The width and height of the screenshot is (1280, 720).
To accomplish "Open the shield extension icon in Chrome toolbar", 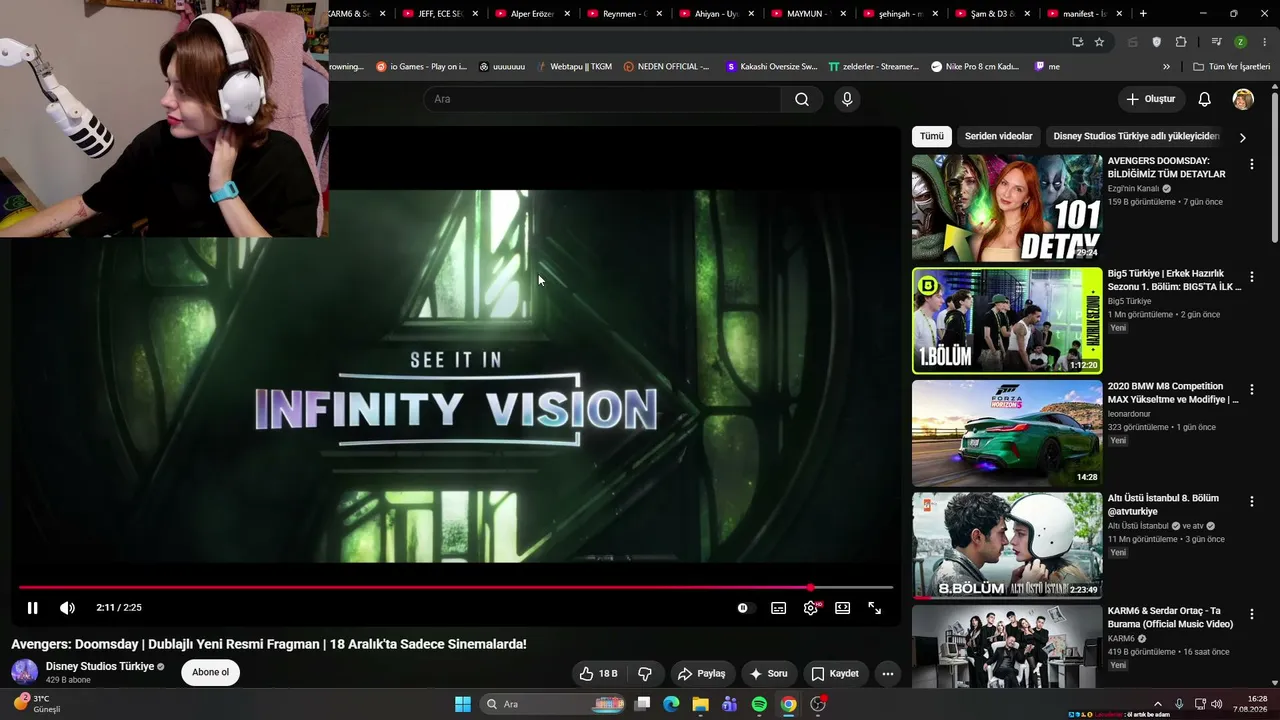I will tap(1157, 42).
